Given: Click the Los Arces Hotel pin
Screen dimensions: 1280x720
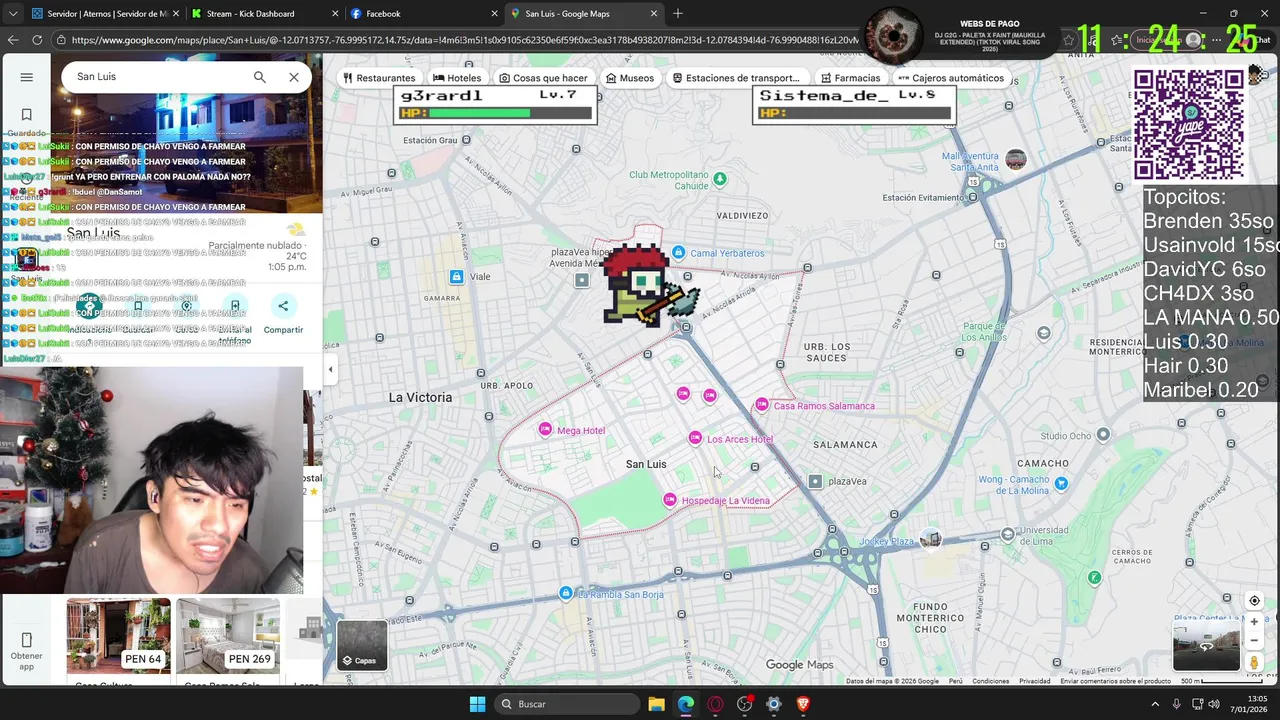Looking at the screenshot, I should (695, 438).
